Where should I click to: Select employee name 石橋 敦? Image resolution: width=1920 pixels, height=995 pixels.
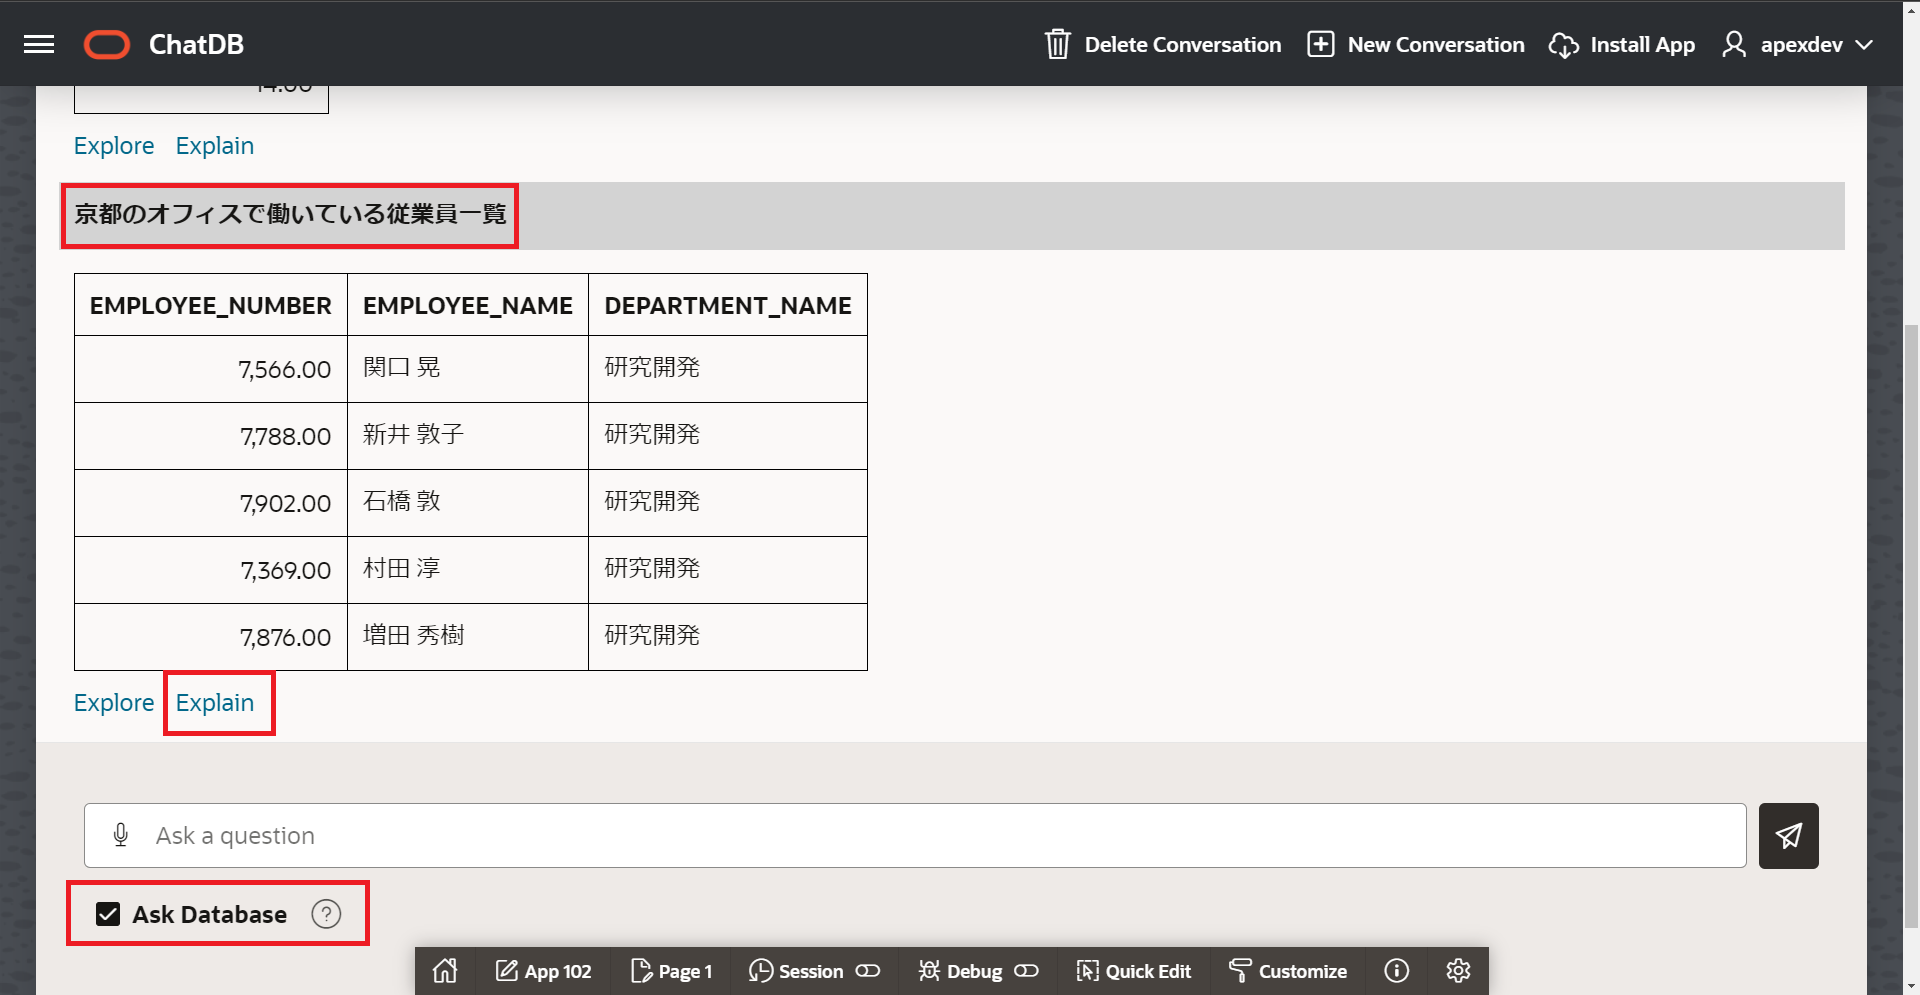tap(401, 501)
